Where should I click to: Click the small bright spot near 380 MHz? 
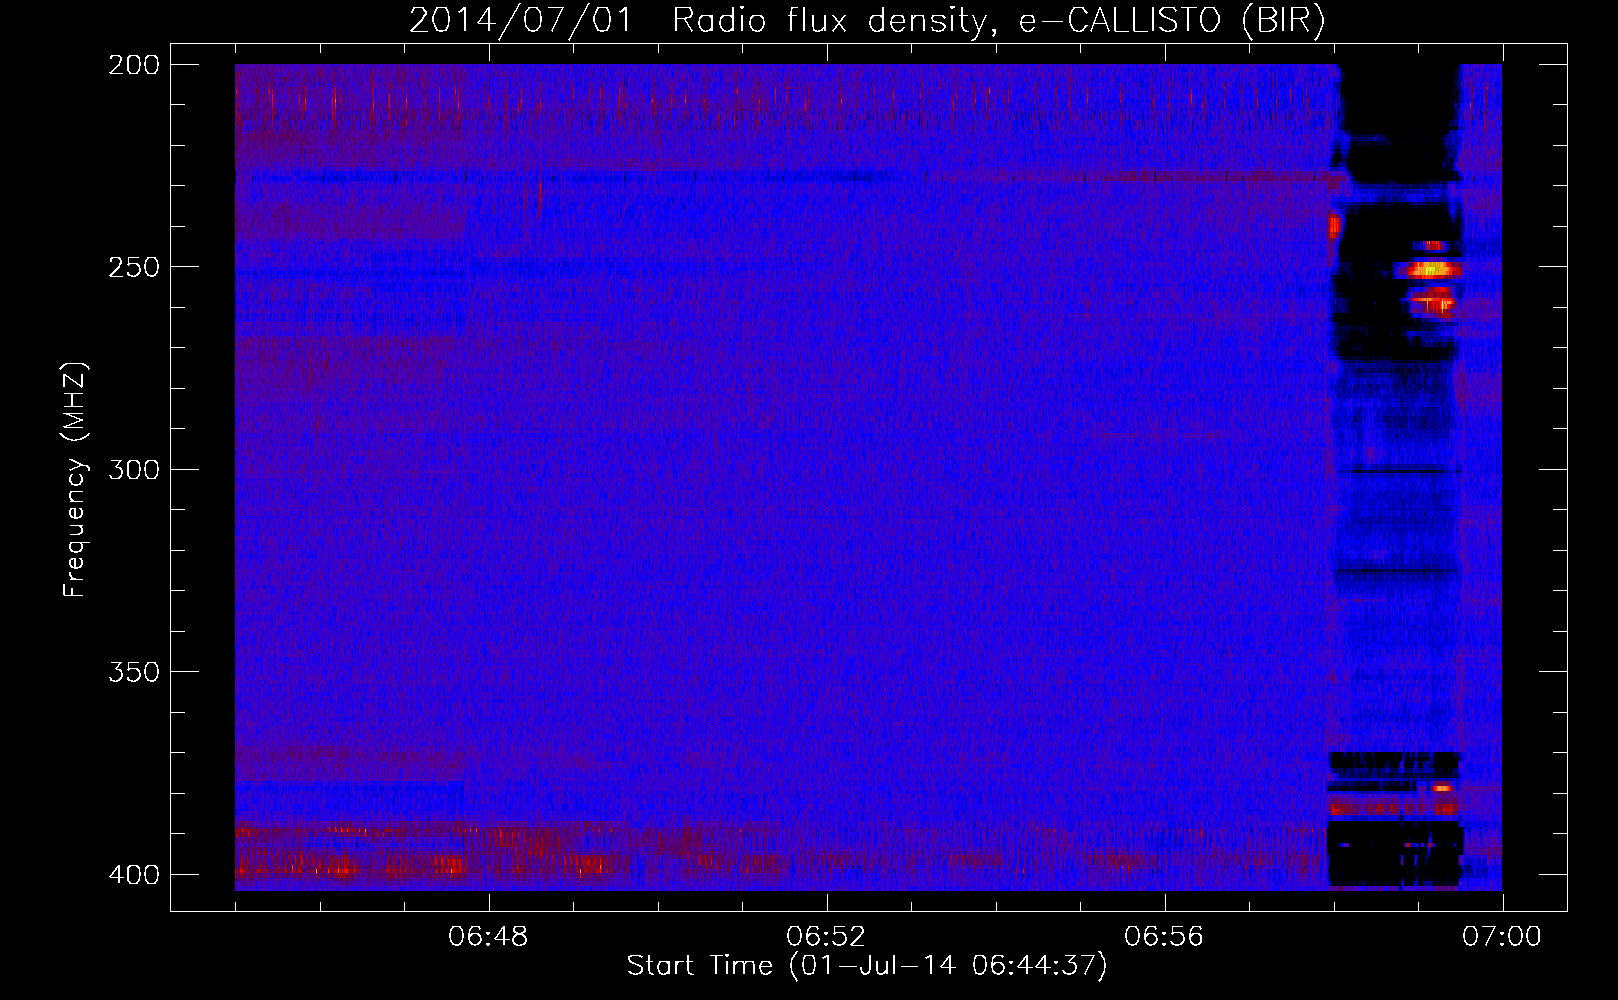point(1441,788)
